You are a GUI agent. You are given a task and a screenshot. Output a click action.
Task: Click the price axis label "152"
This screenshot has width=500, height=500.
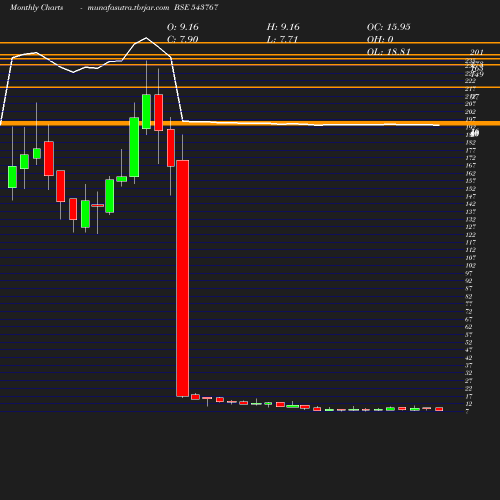click(471, 189)
